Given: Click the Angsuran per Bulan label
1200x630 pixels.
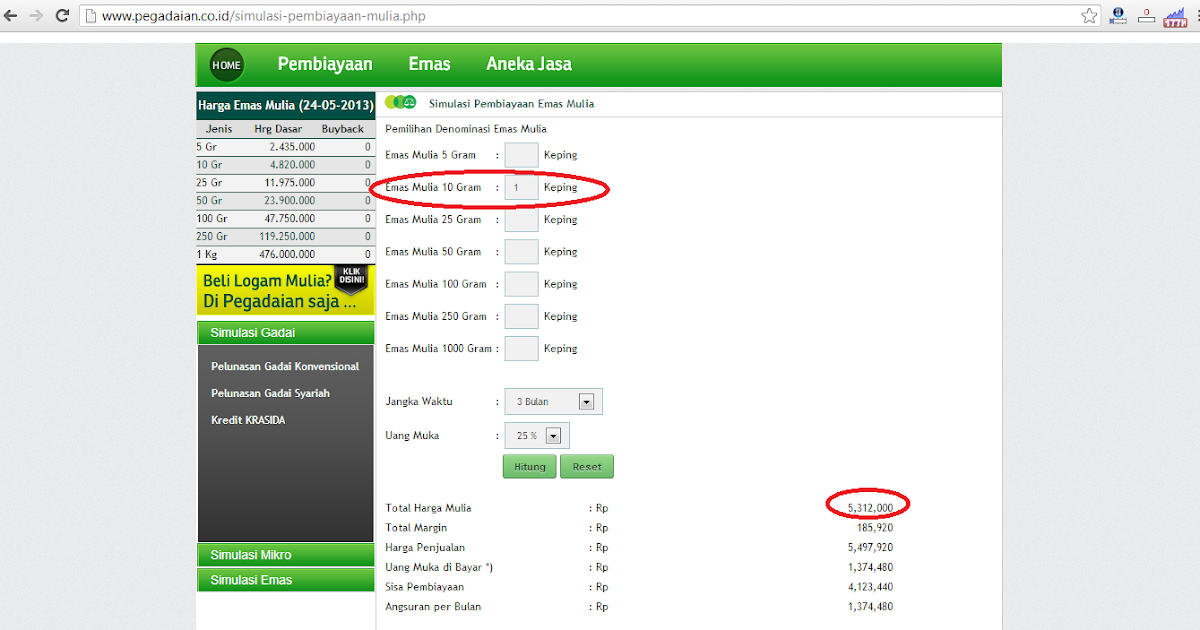Looking at the screenshot, I should coord(433,607).
